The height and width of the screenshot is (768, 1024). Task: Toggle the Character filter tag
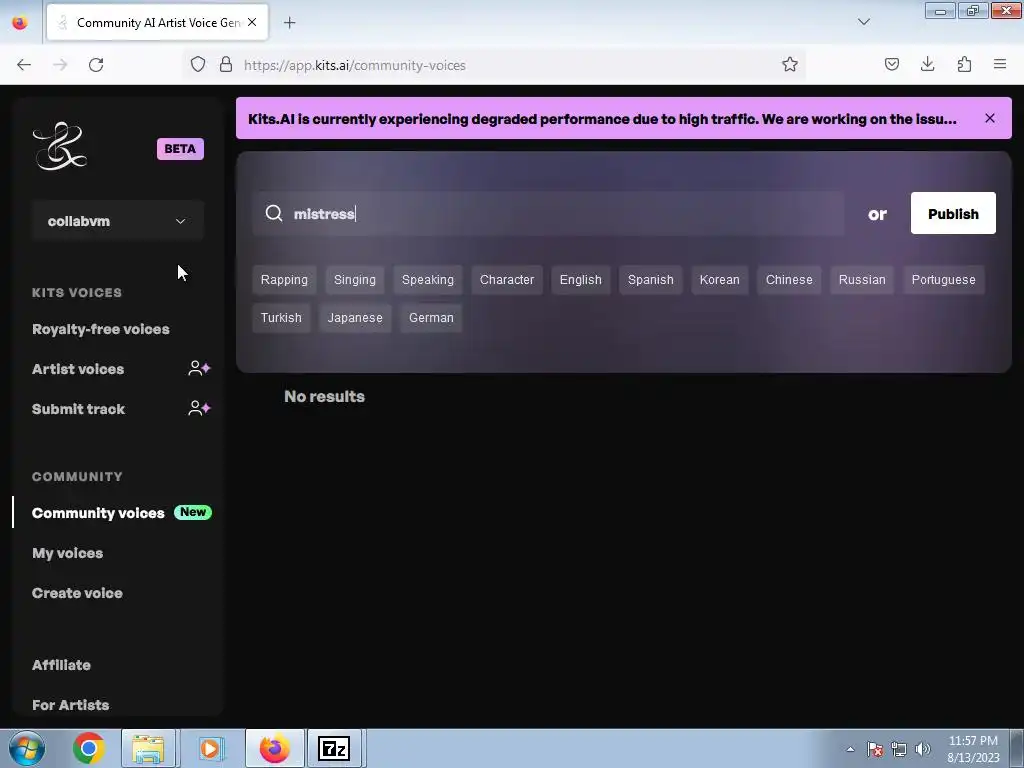pyautogui.click(x=507, y=280)
